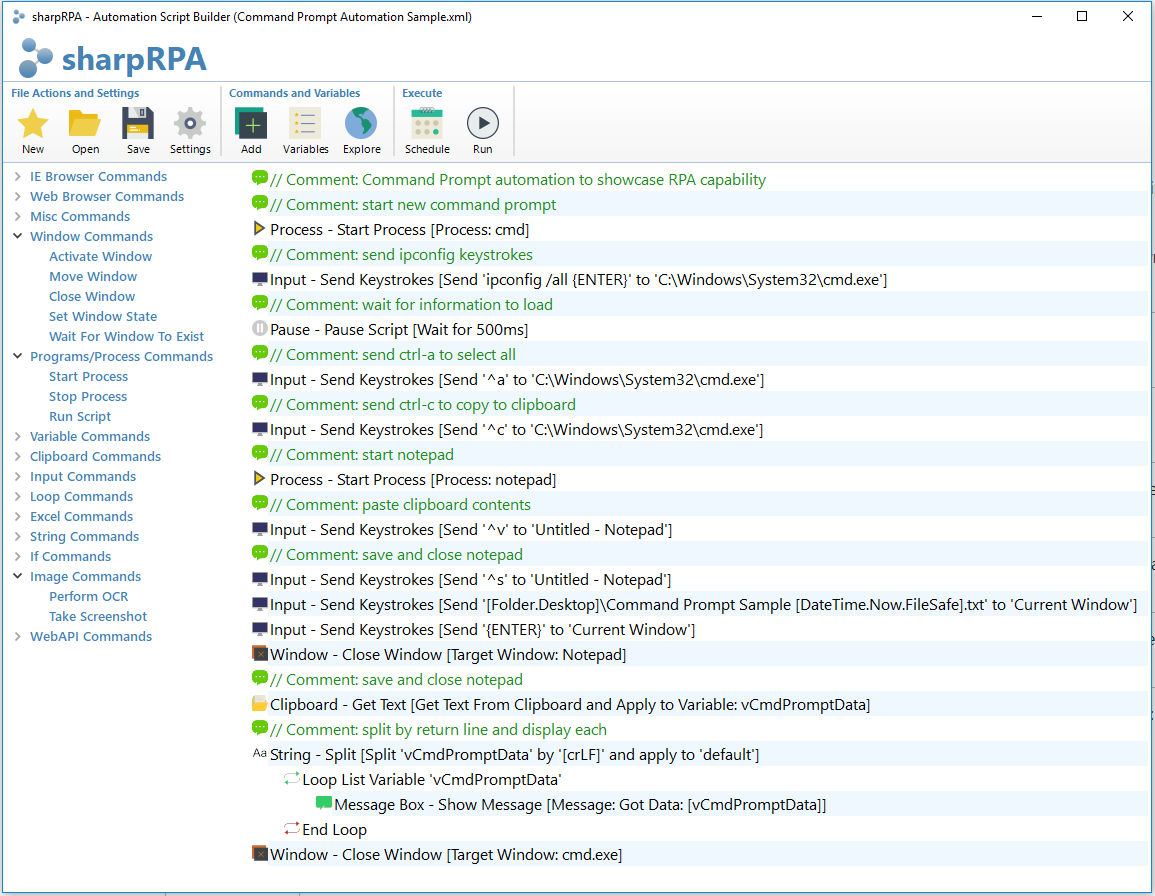Select Move Window command

pos(93,276)
